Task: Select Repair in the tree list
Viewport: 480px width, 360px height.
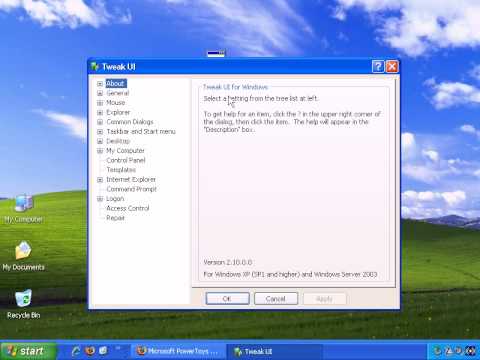Action: tap(115, 218)
